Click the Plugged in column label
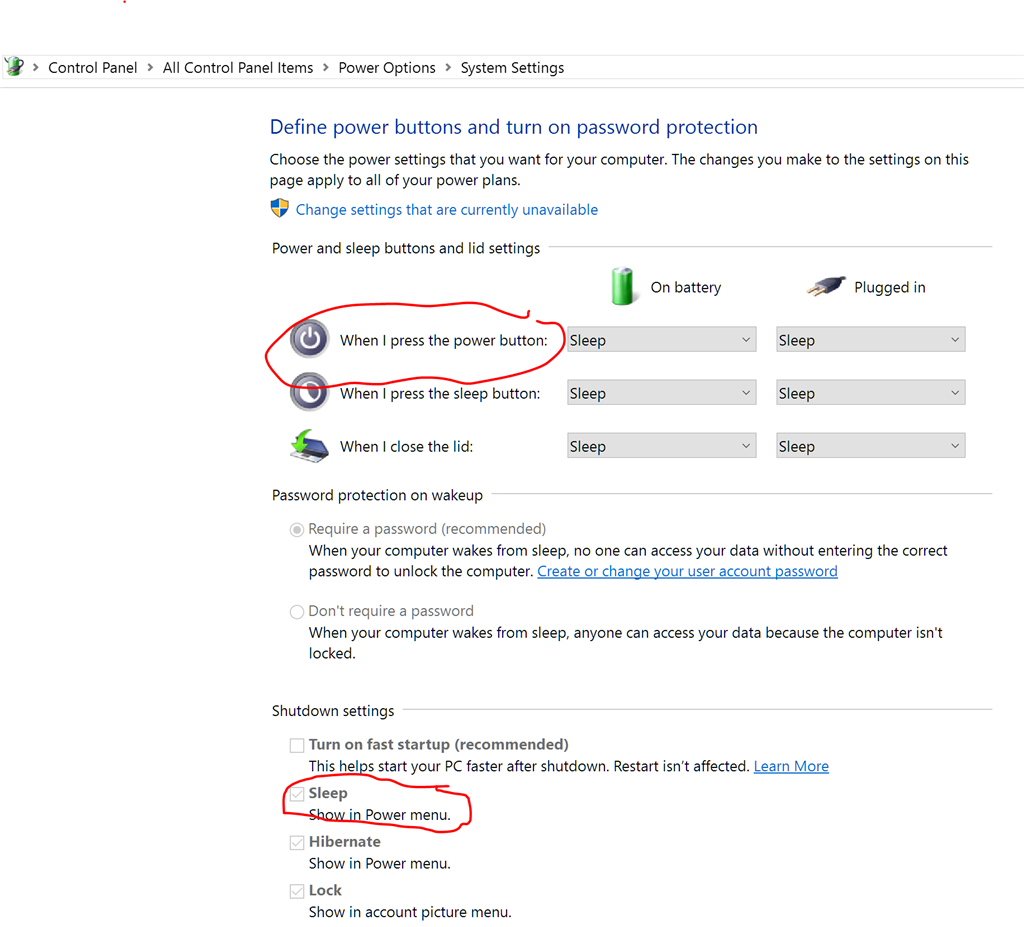This screenshot has width=1024, height=927. 889,287
